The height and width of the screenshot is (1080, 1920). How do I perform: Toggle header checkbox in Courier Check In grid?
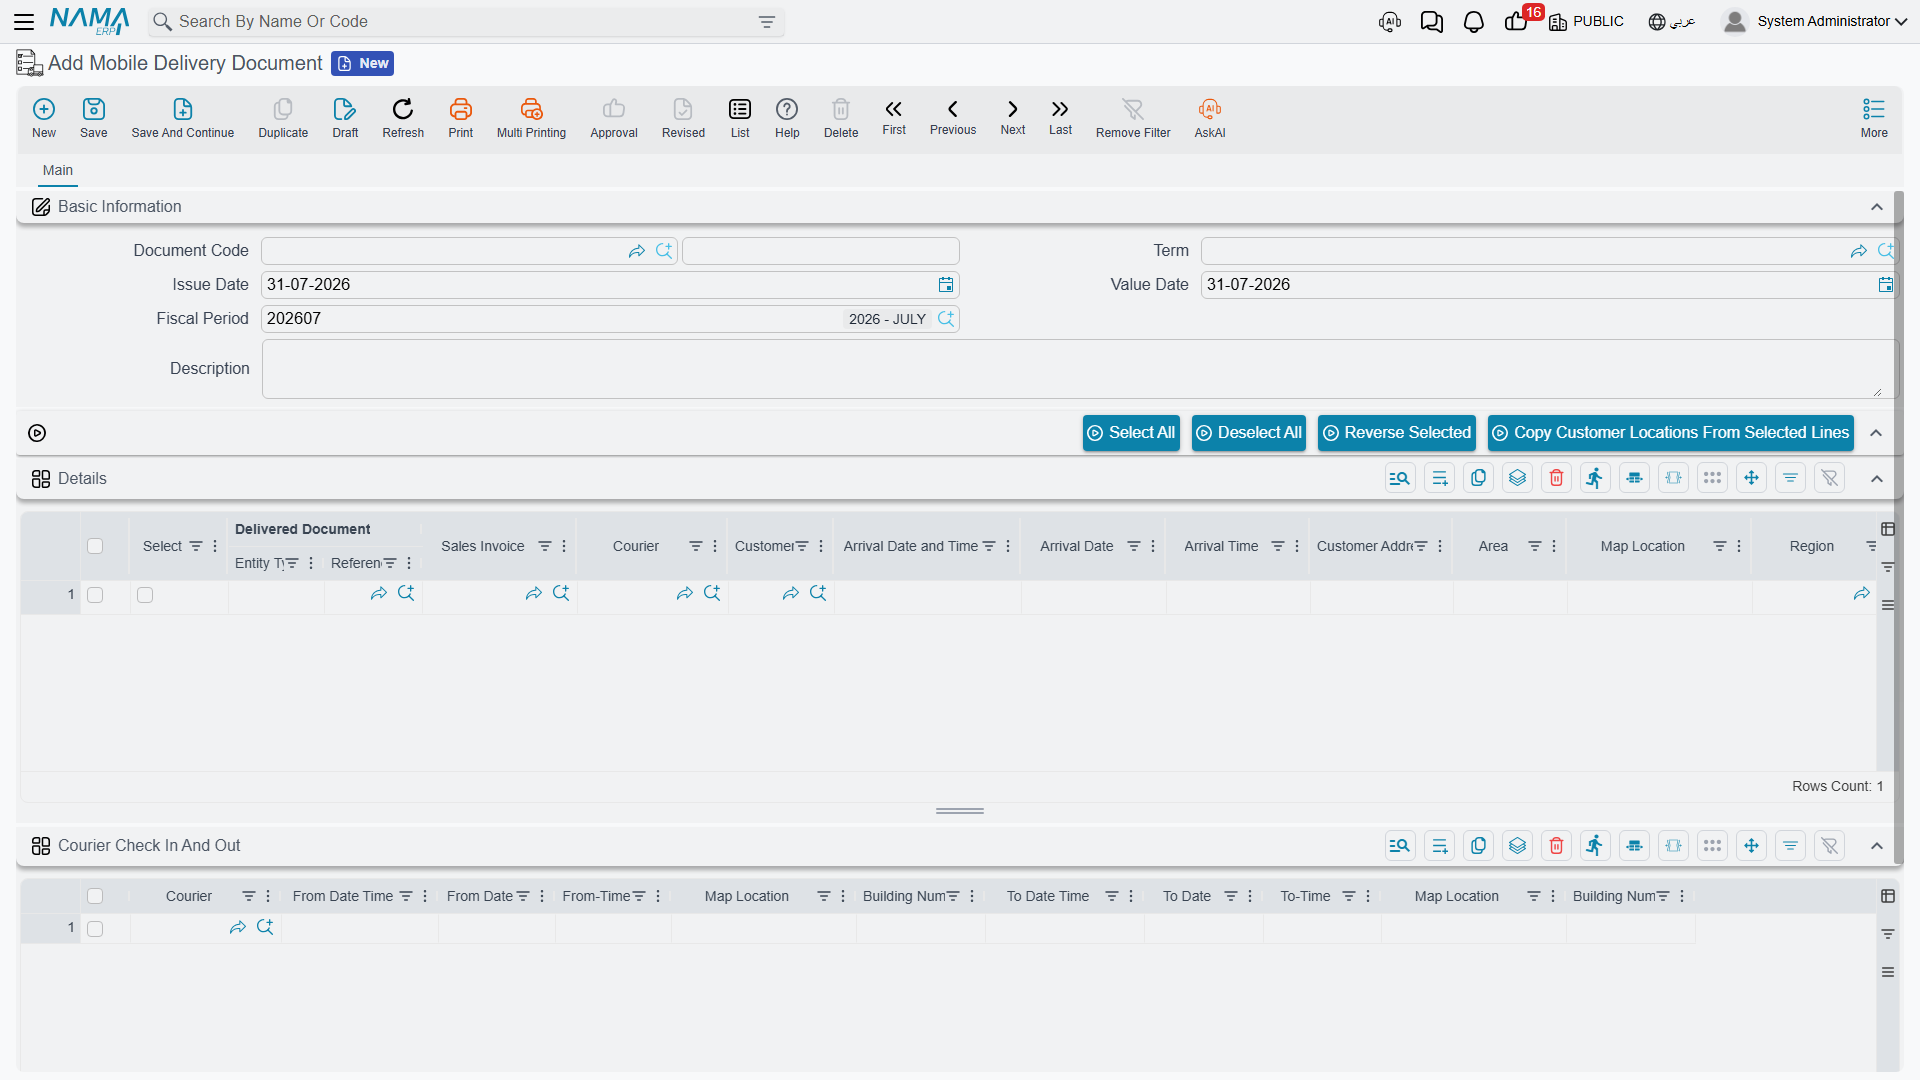click(x=95, y=896)
